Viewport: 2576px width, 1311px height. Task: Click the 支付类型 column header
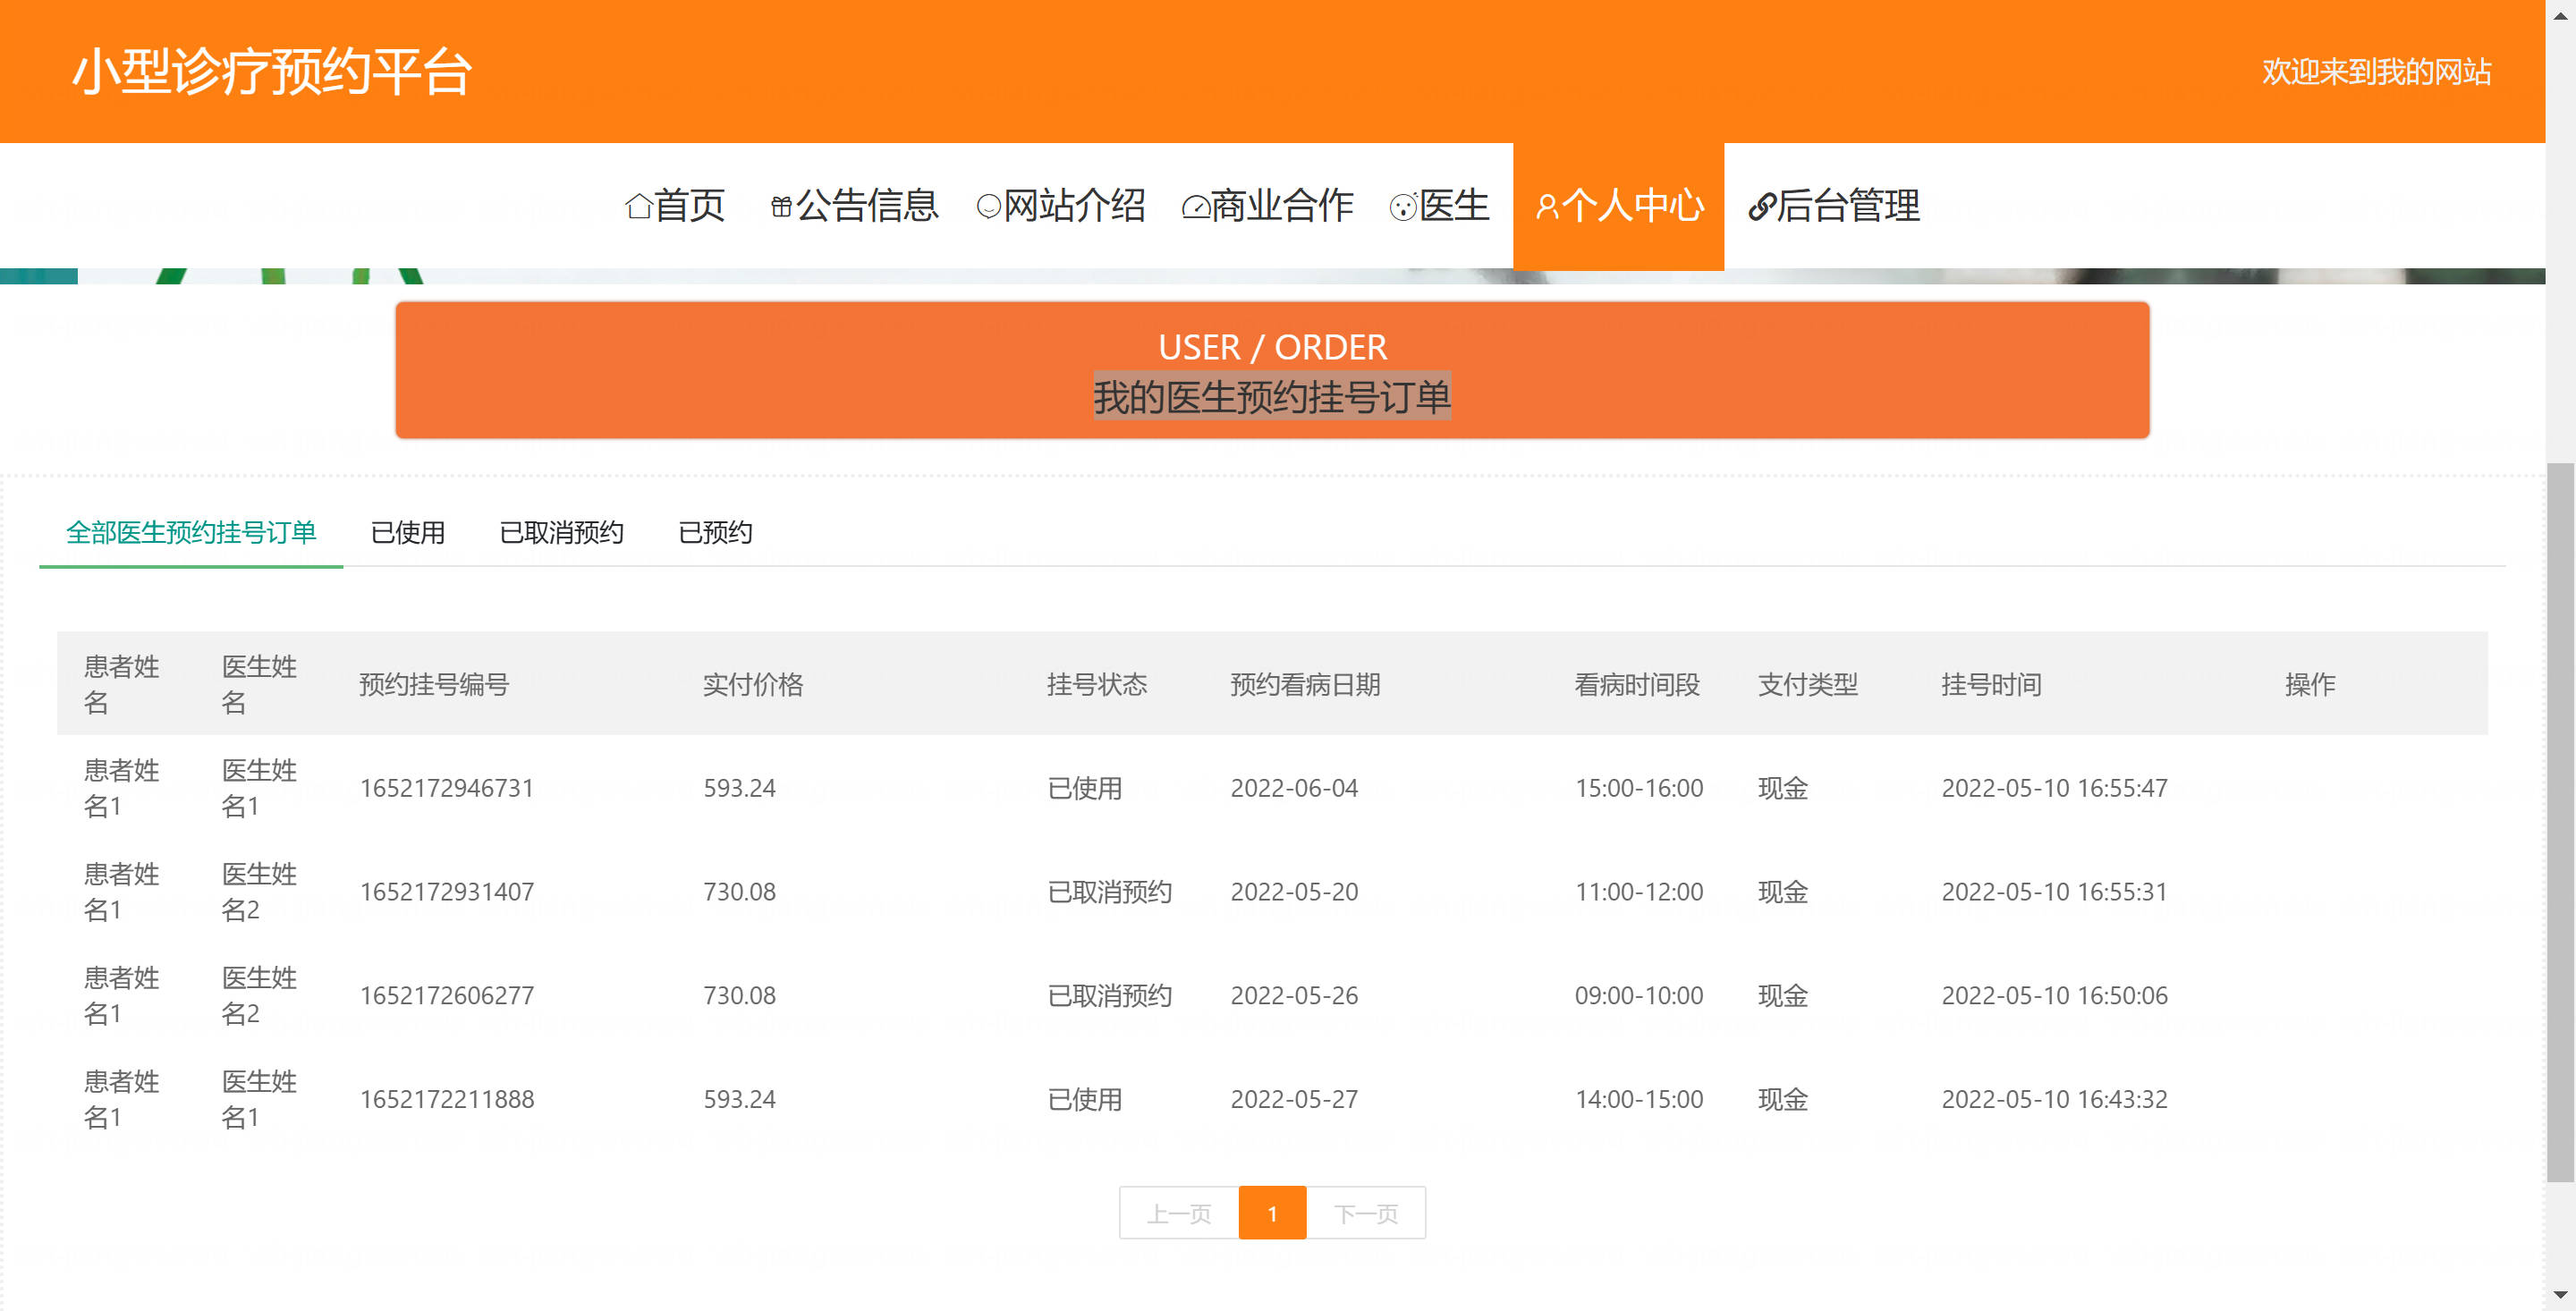click(1808, 685)
